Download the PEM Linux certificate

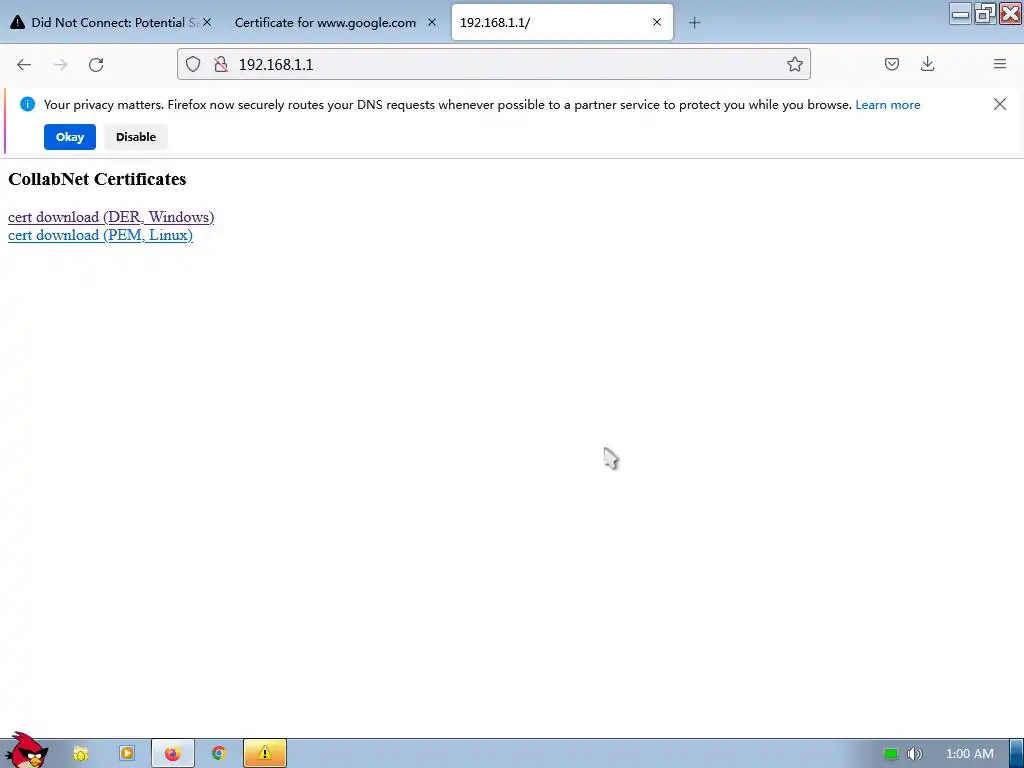point(100,235)
